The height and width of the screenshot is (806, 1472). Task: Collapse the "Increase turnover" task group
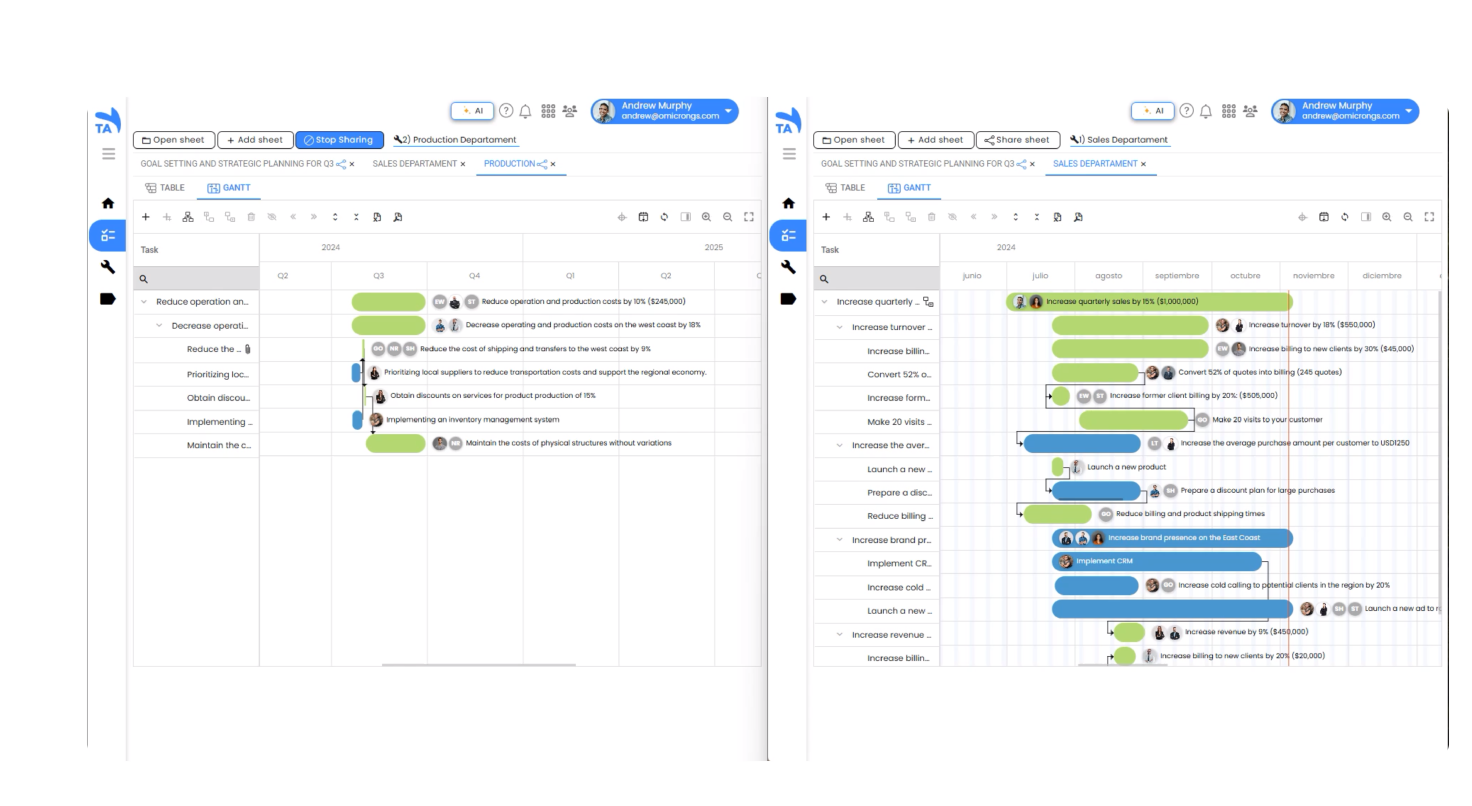840,327
